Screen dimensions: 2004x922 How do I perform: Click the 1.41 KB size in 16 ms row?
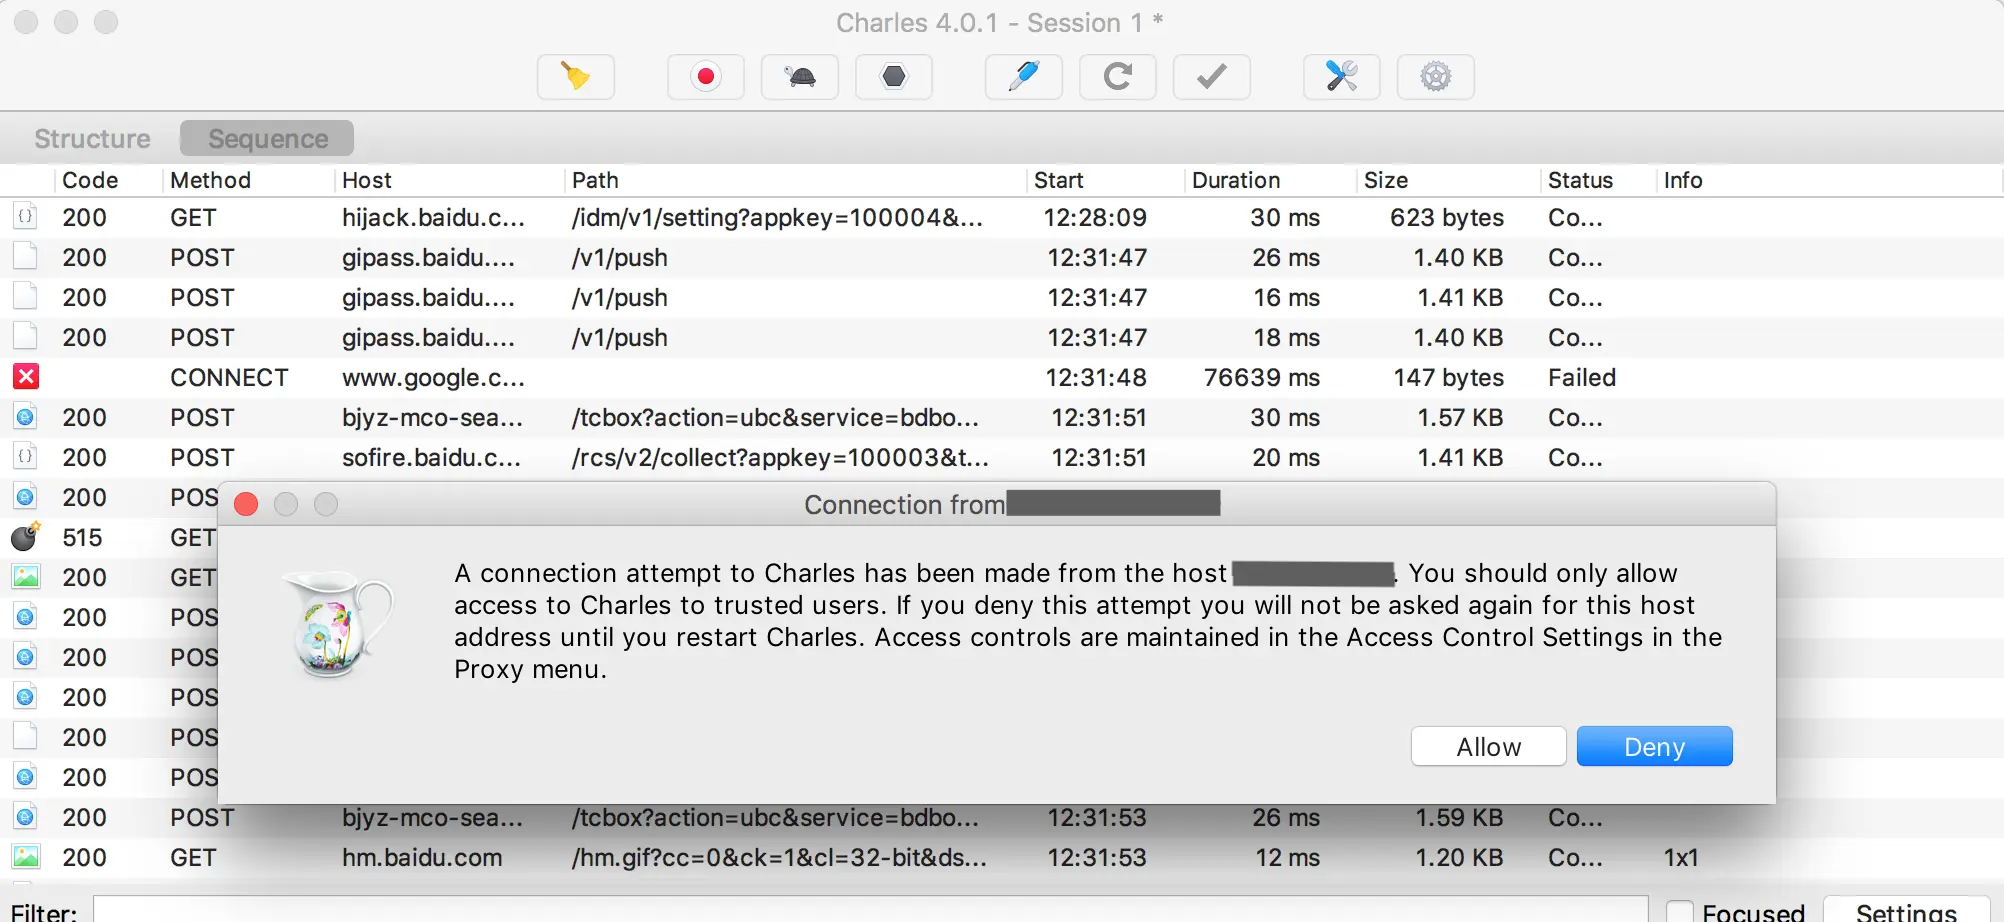pos(1459,297)
